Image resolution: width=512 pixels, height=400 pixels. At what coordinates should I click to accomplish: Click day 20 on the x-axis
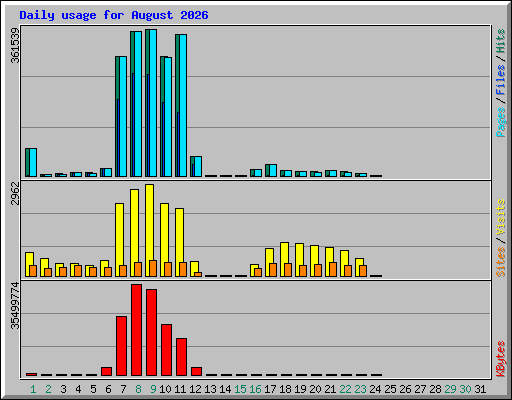315,389
